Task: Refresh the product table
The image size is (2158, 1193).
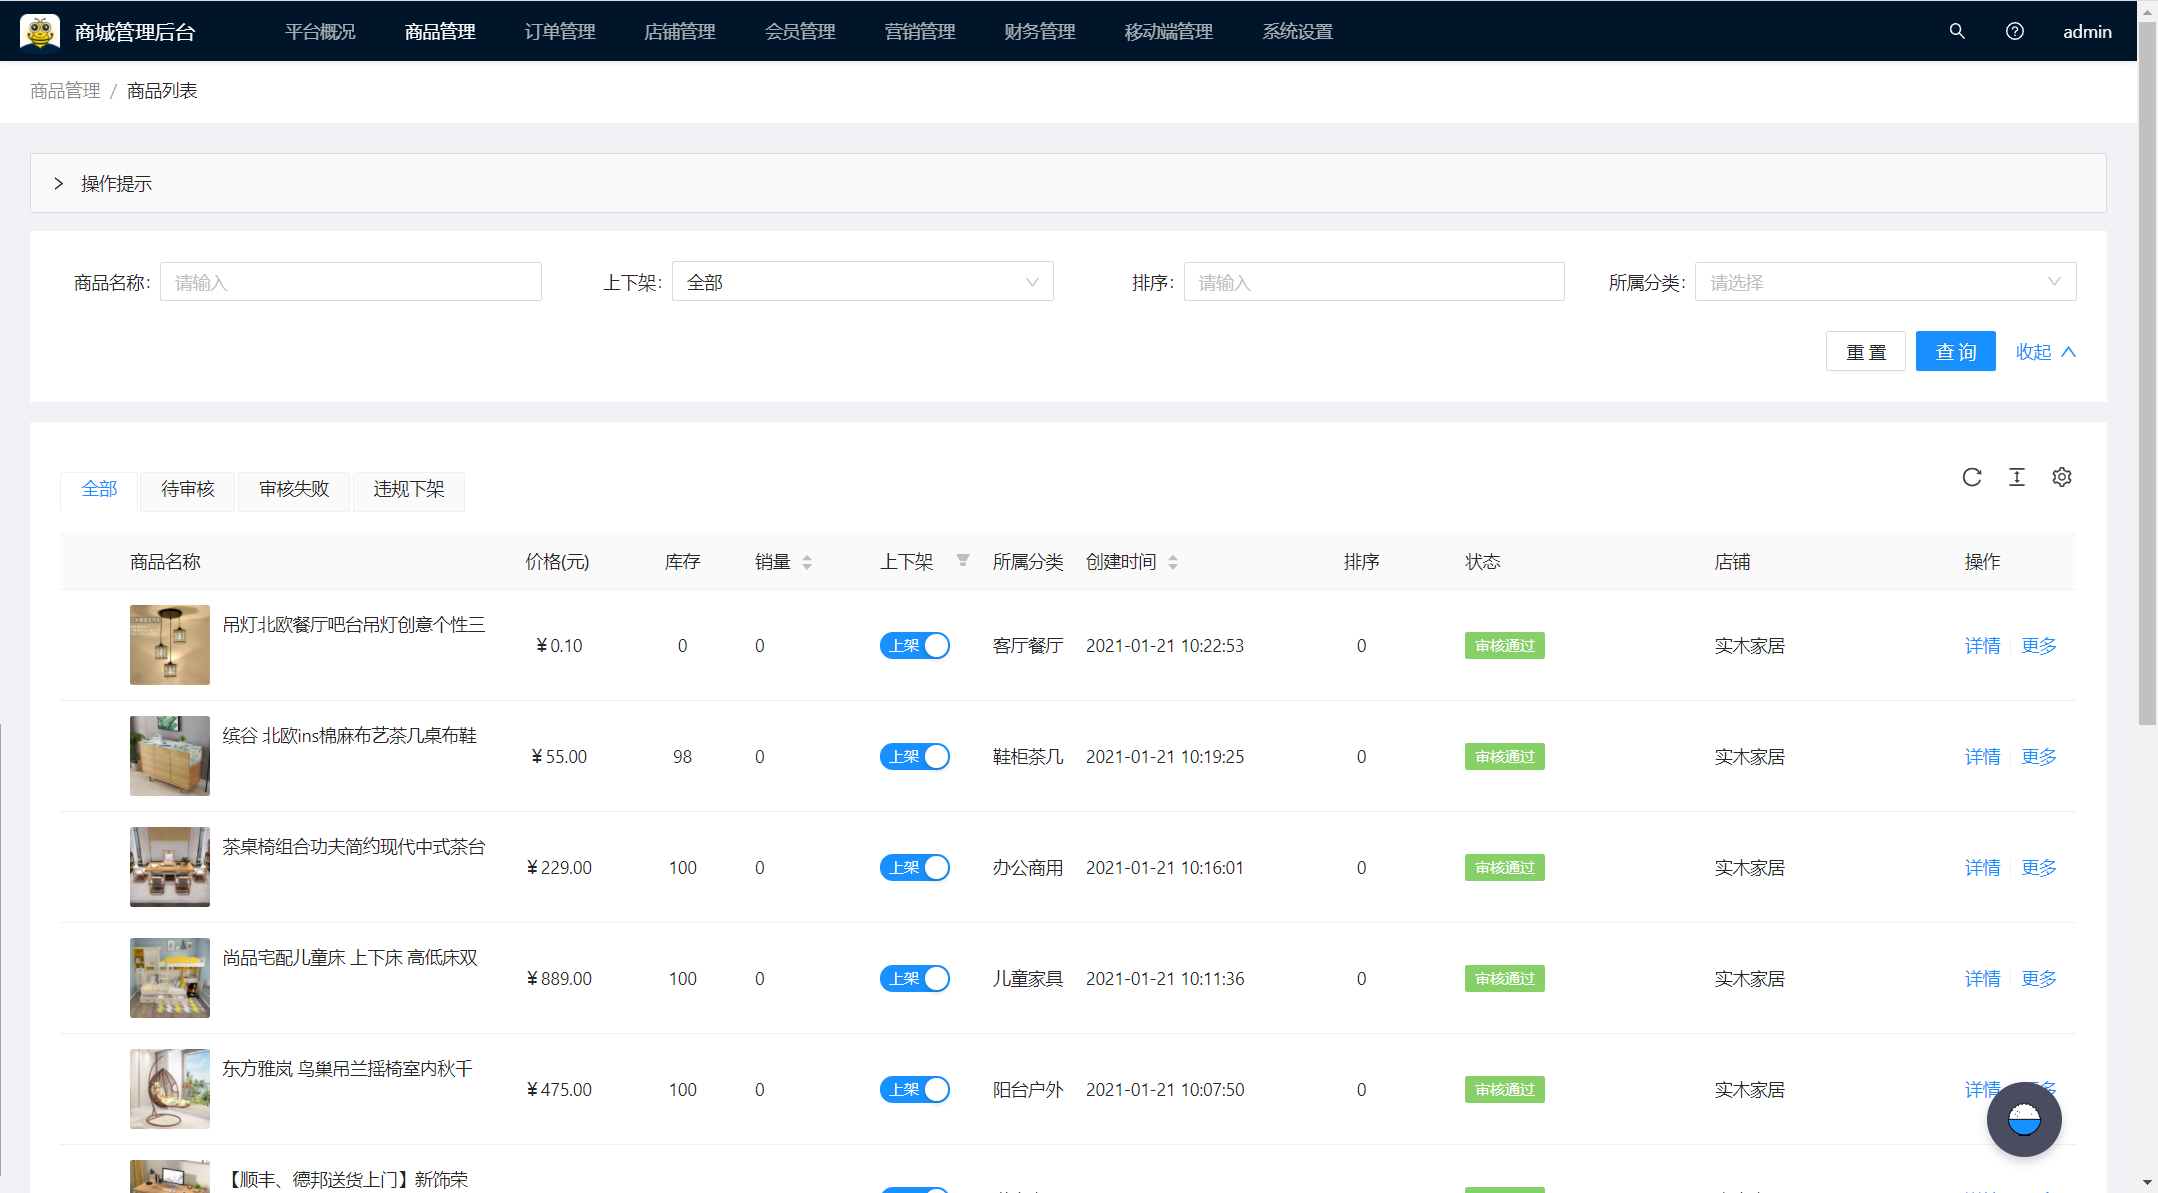Action: click(1972, 477)
